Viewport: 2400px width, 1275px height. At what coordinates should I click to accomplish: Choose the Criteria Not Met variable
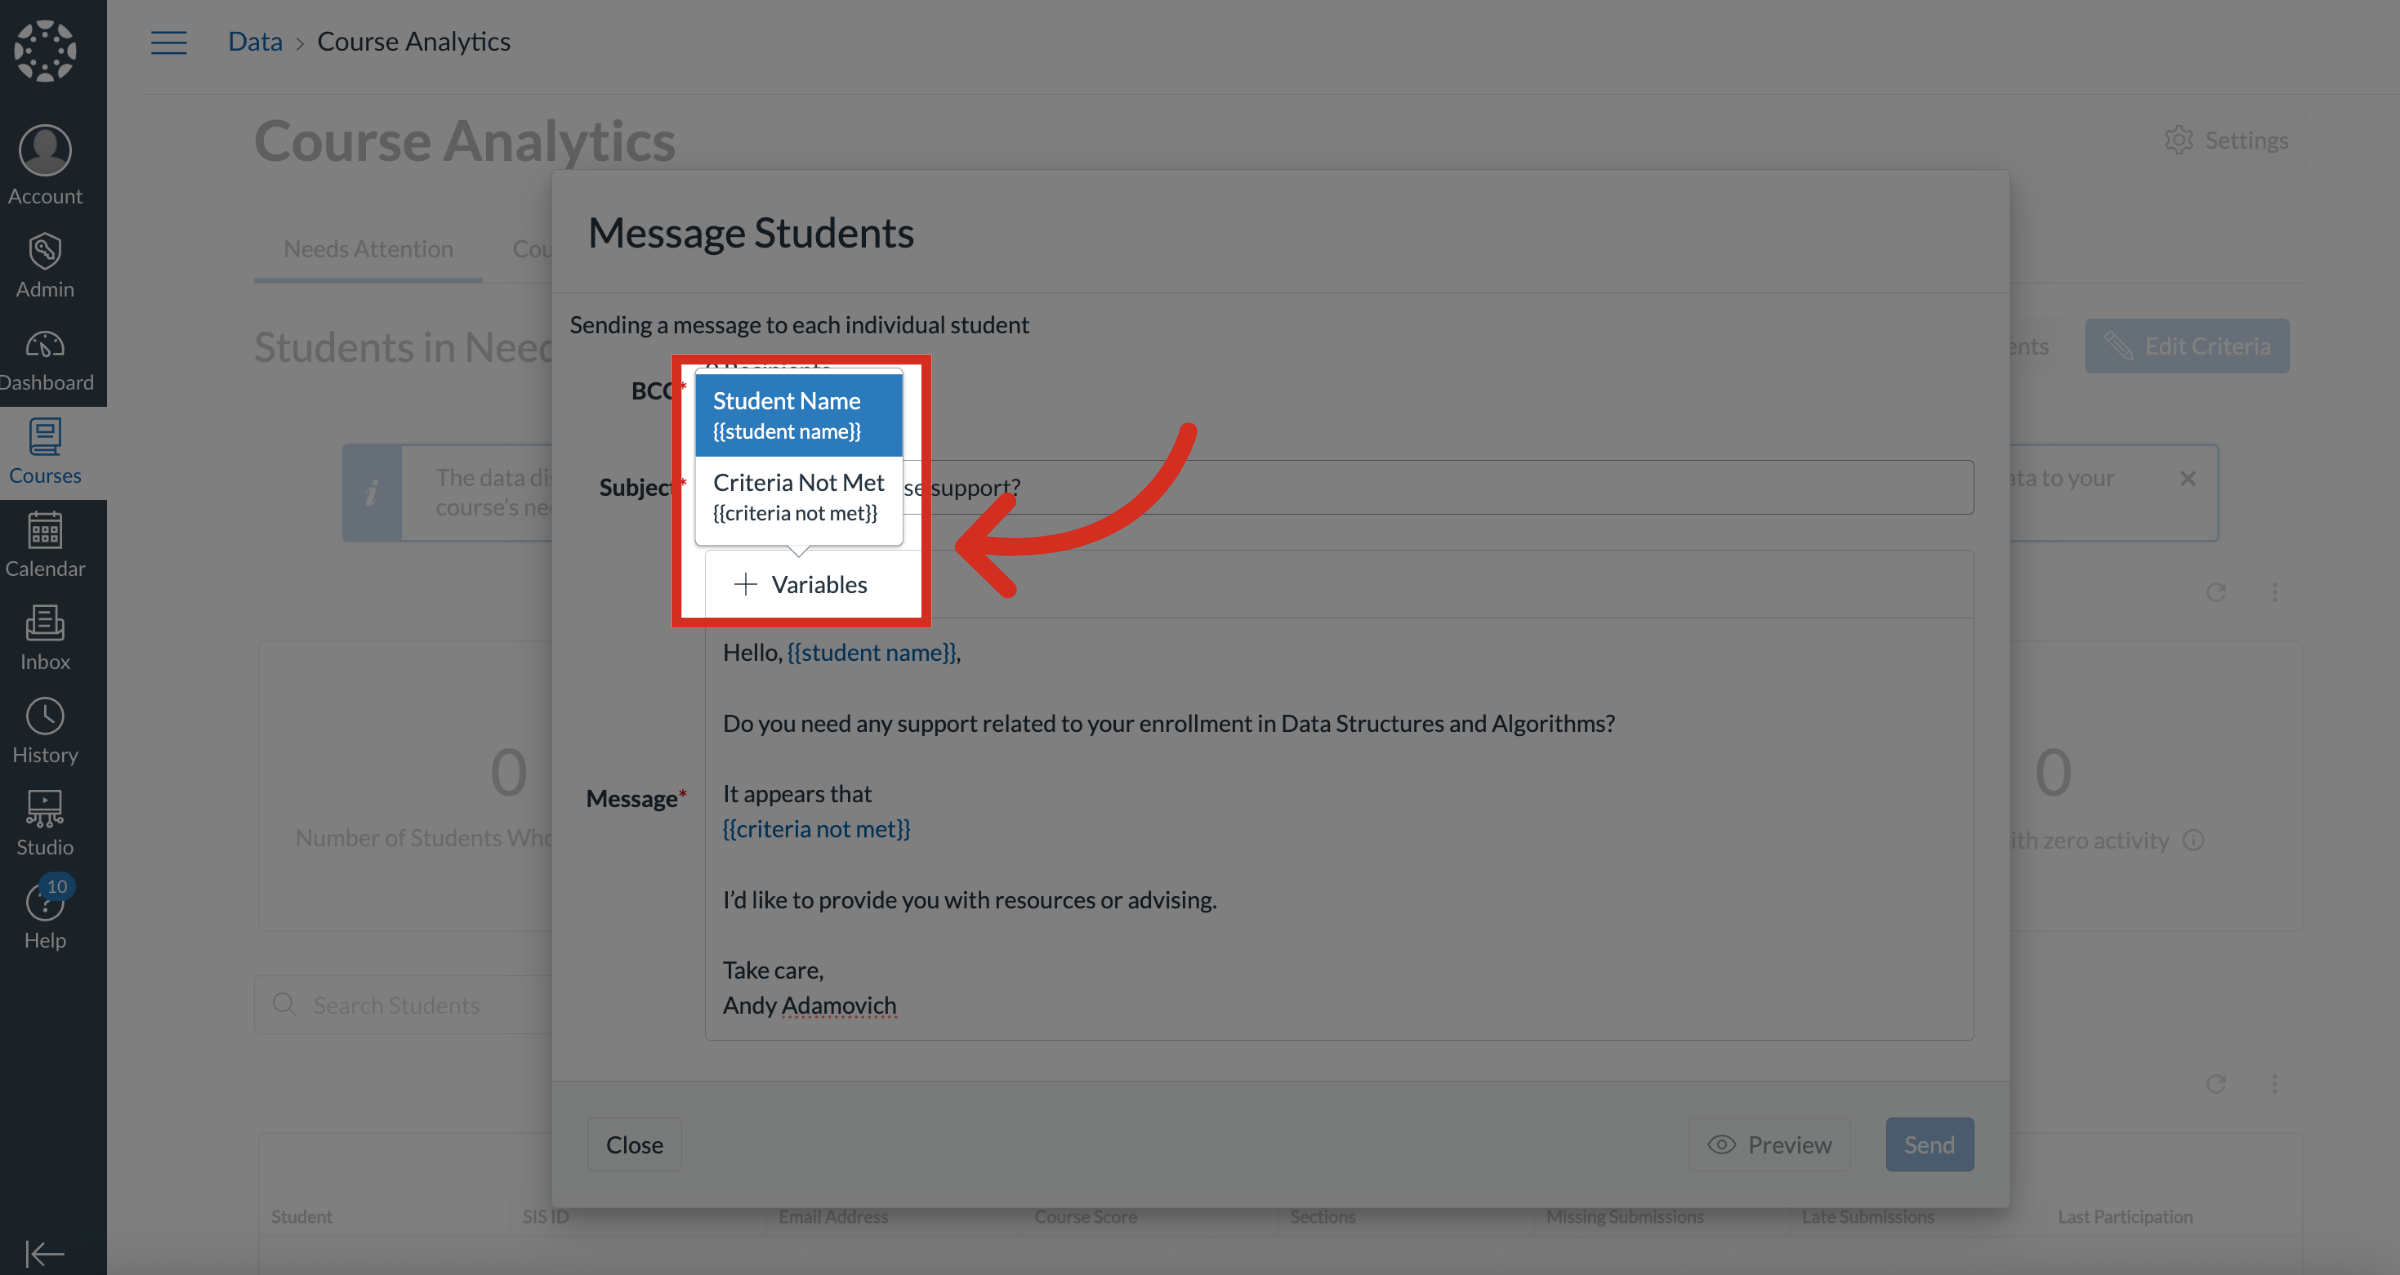click(798, 497)
